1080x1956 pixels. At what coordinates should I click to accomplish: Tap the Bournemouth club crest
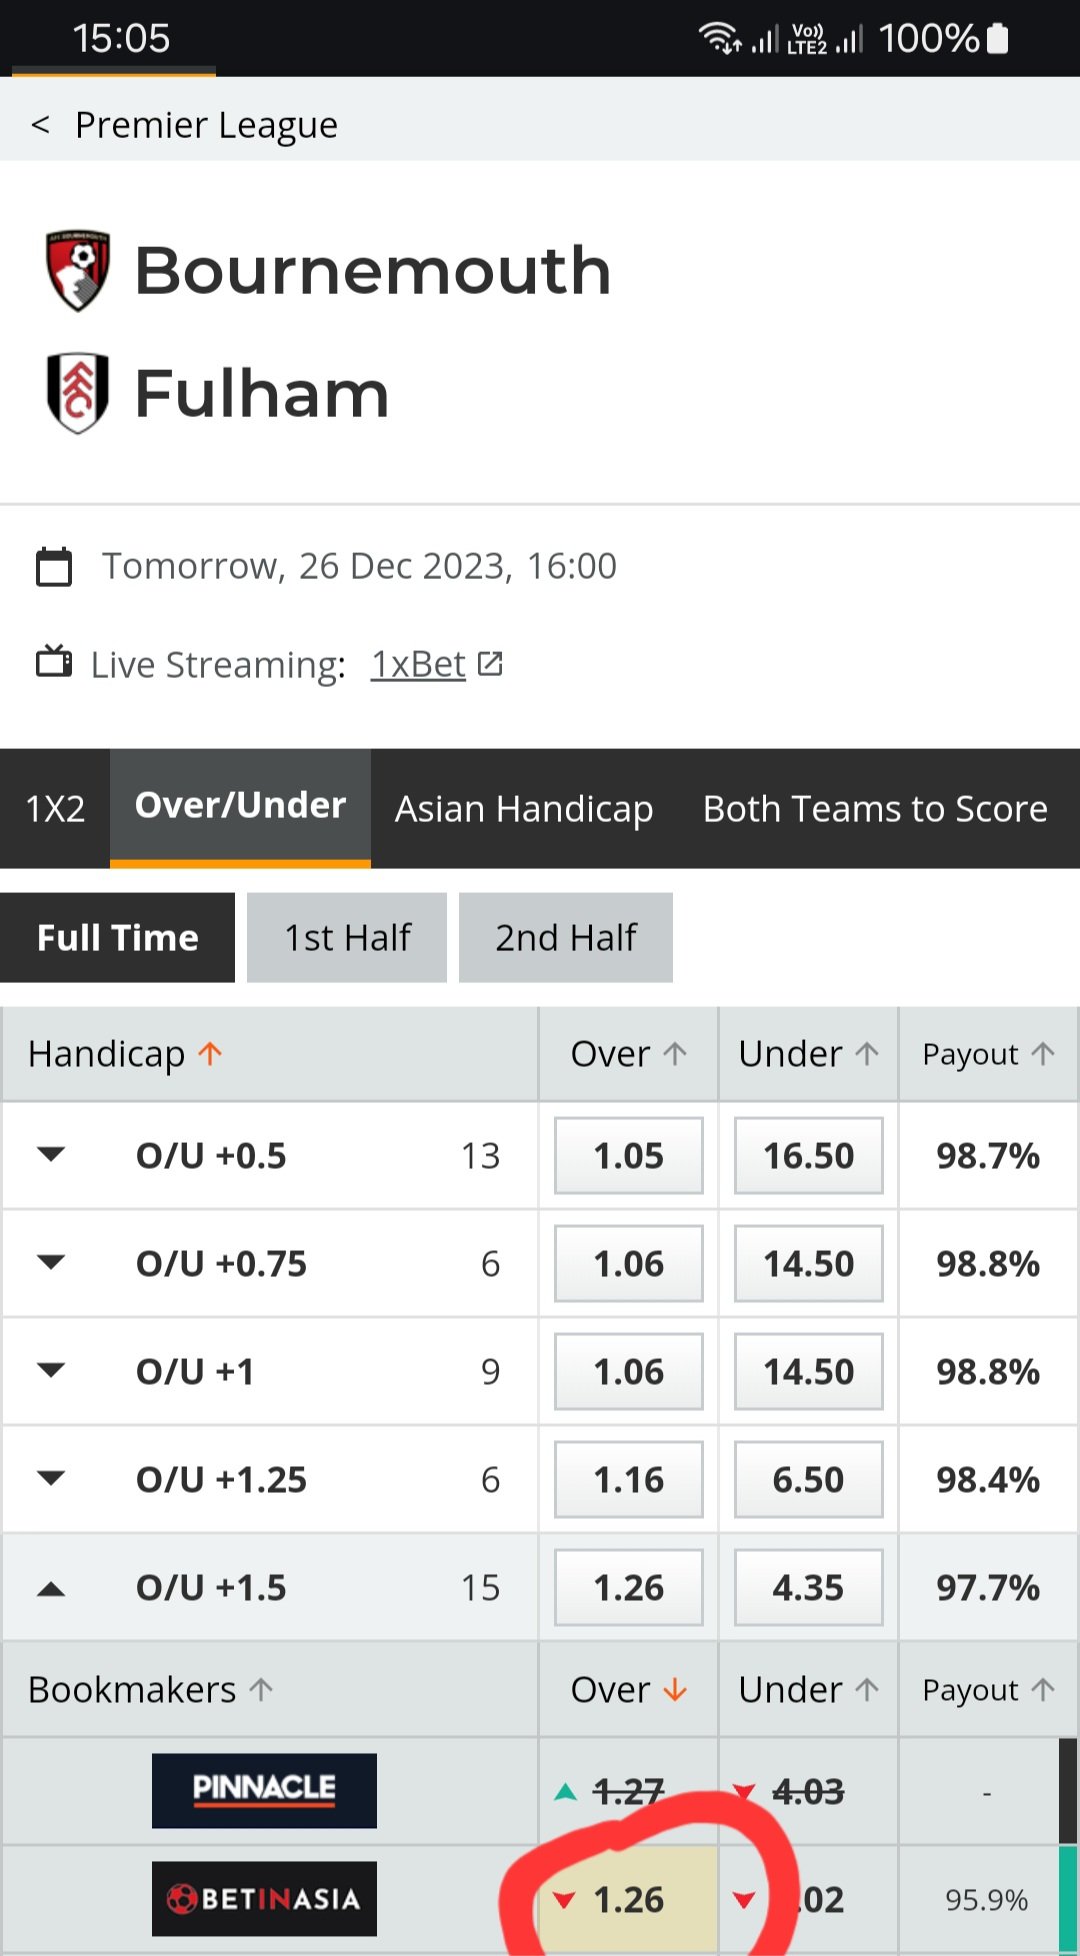pyautogui.click(x=78, y=271)
